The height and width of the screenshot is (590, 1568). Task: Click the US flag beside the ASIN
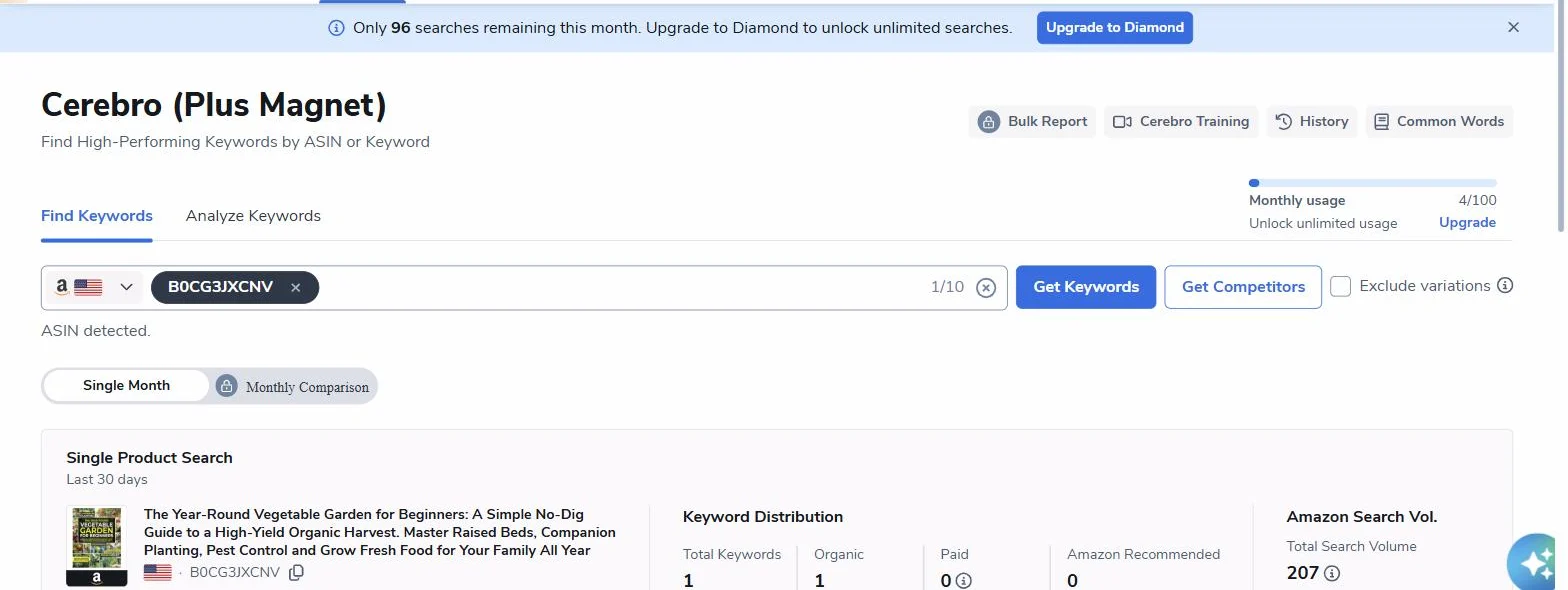(157, 573)
